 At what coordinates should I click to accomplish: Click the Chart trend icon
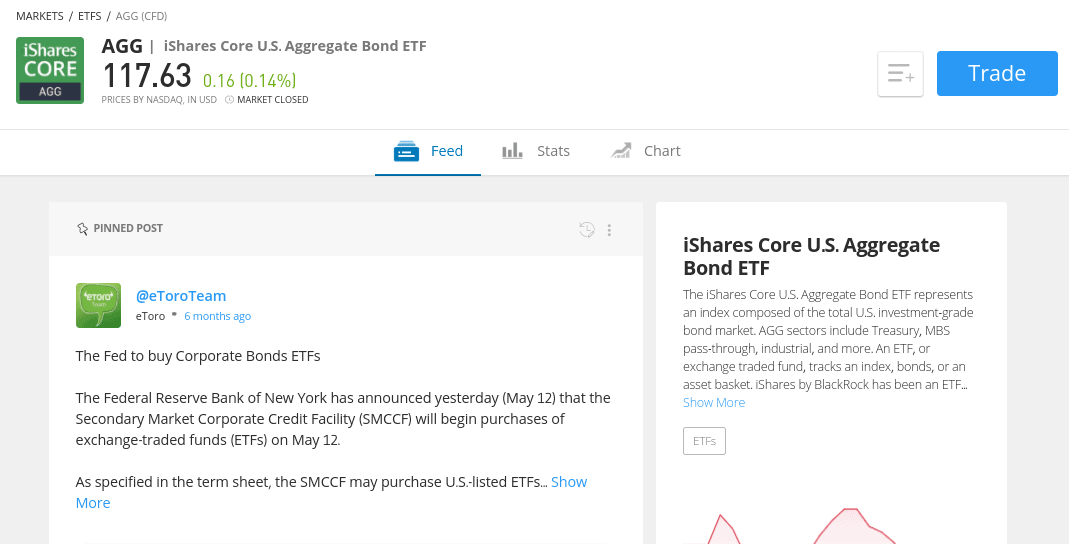[620, 151]
